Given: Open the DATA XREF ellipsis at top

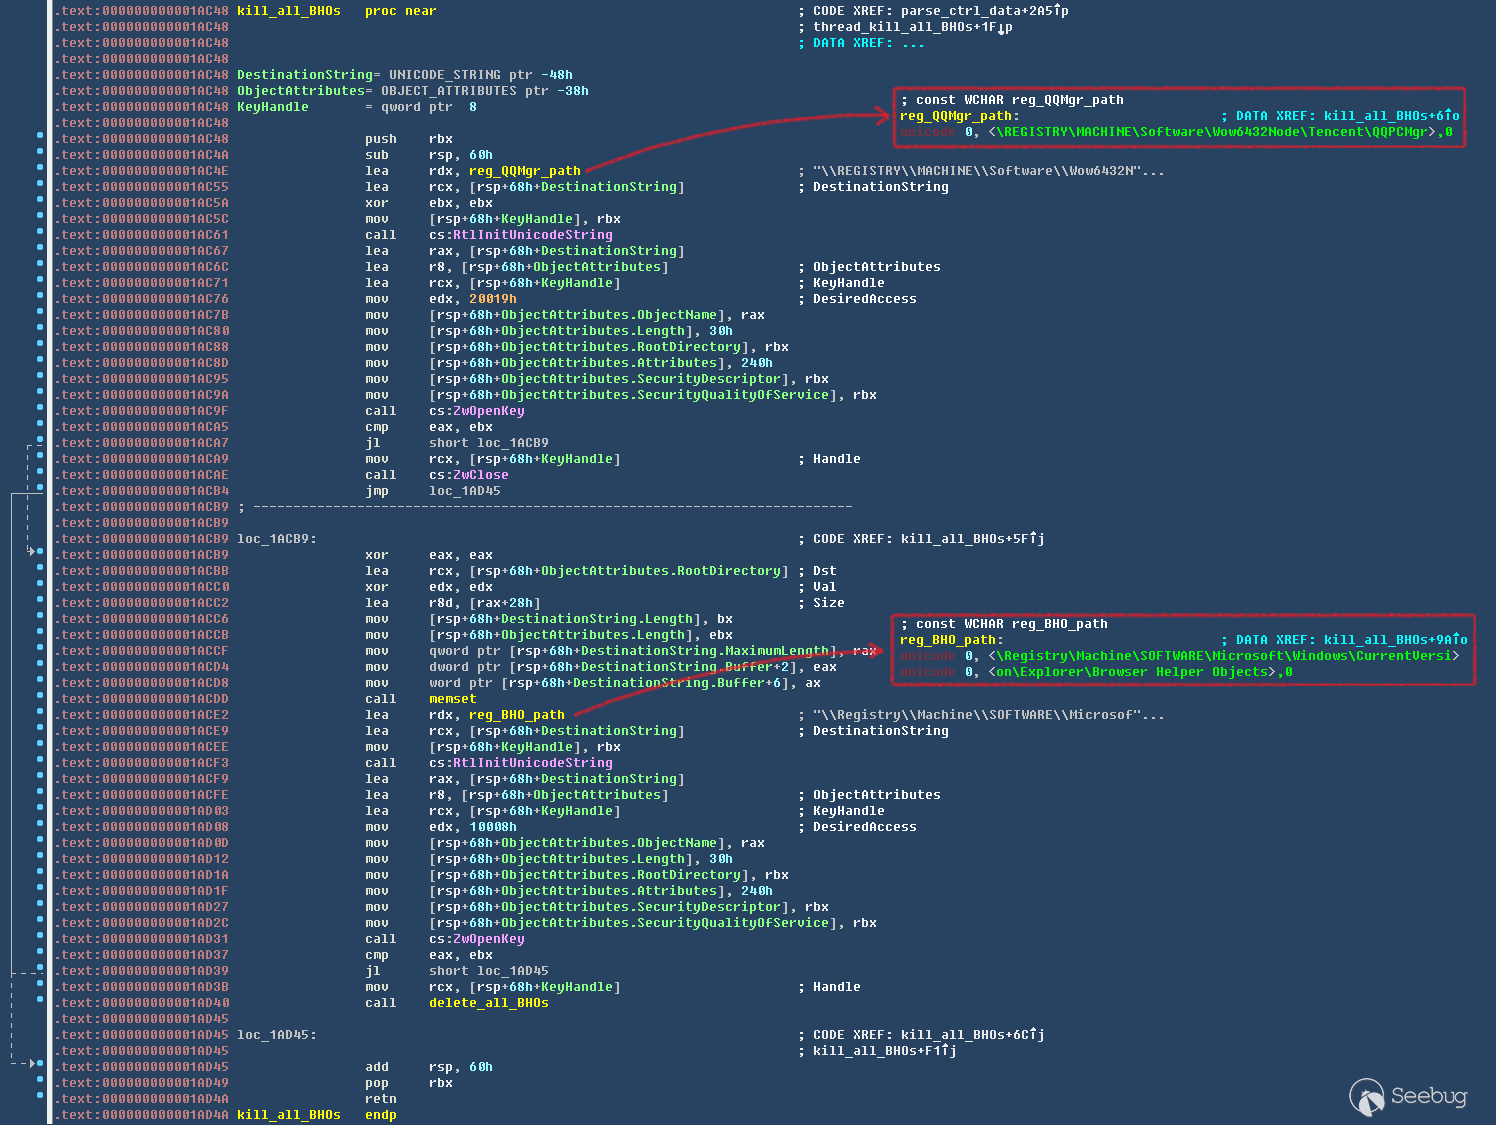Looking at the screenshot, I should (x=912, y=43).
